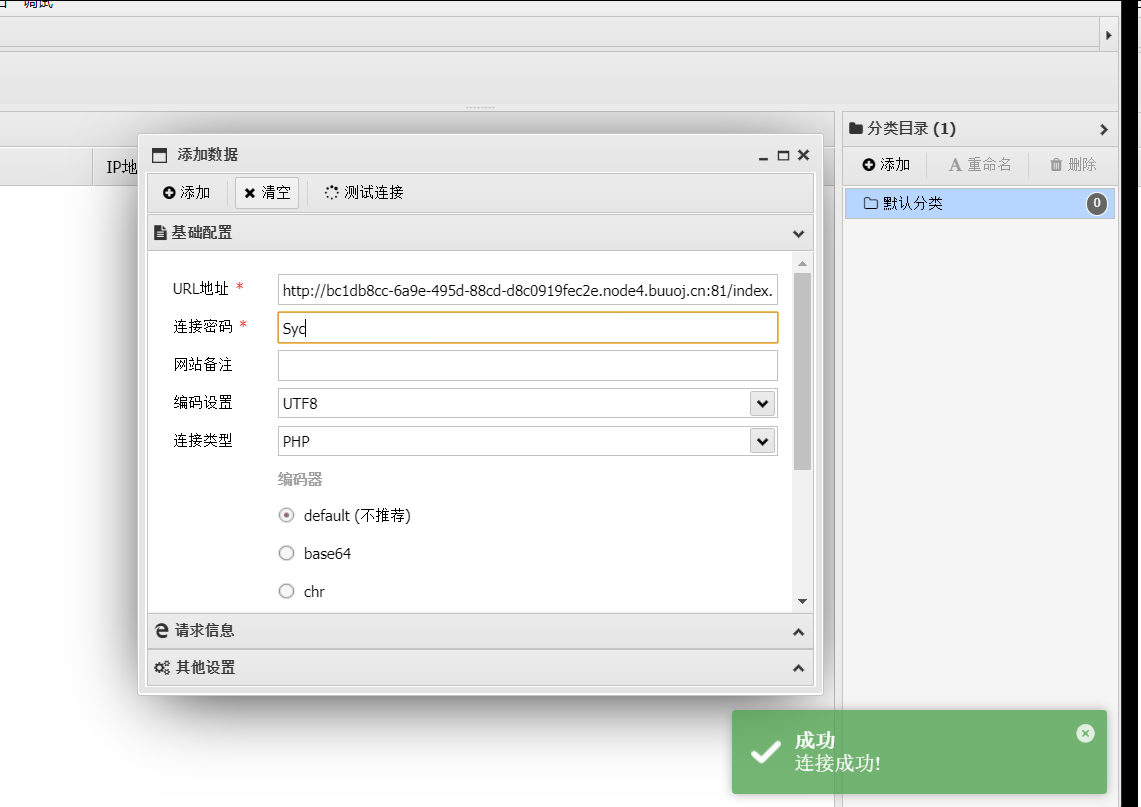Click the URL地址 input field

(528, 290)
